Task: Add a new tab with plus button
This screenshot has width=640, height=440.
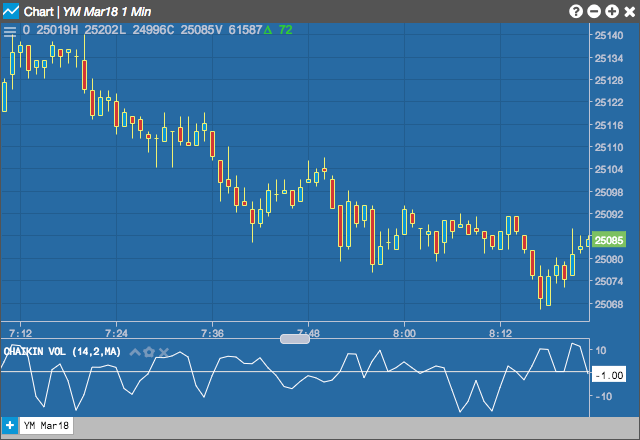Action: pos(9,426)
